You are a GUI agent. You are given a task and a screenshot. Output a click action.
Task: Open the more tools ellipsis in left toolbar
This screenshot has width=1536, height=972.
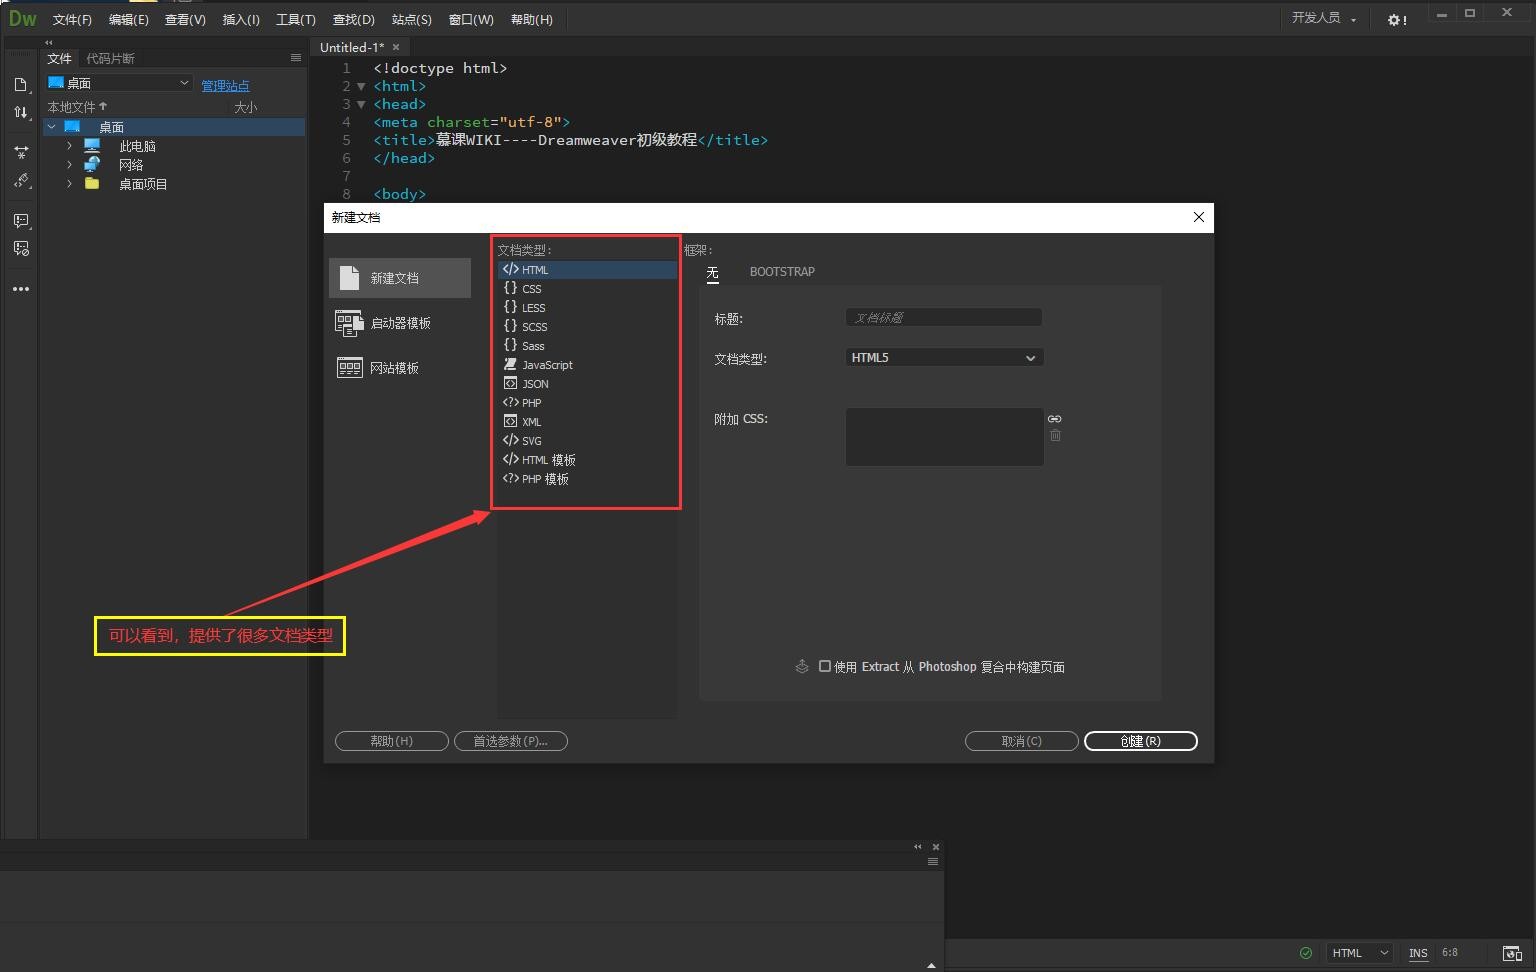pyautogui.click(x=21, y=289)
